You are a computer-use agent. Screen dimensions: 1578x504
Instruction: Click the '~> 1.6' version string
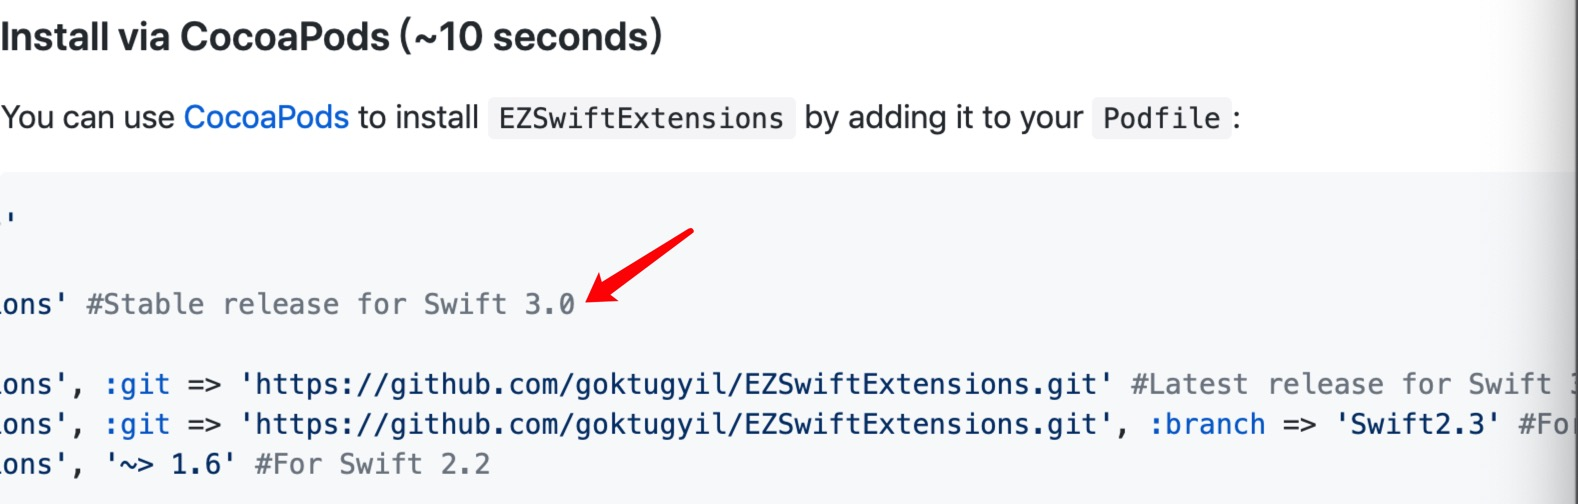(170, 464)
